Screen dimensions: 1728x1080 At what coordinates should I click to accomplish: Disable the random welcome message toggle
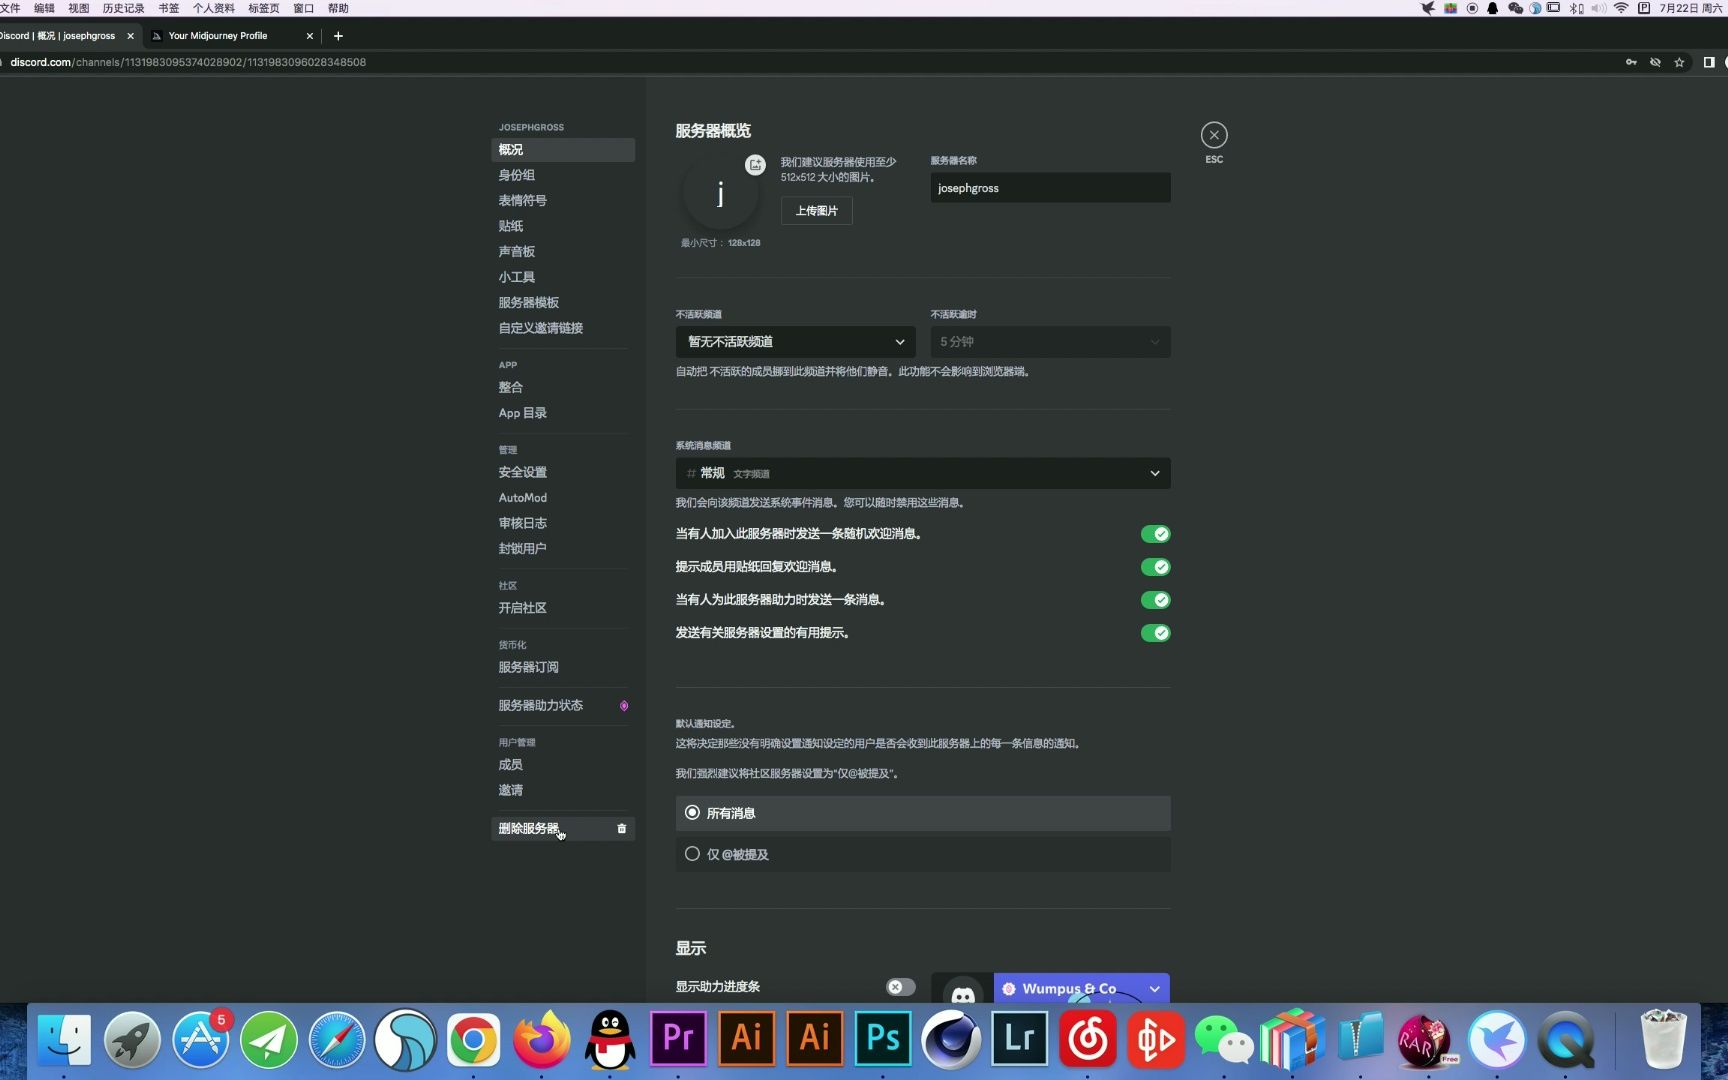(1155, 533)
